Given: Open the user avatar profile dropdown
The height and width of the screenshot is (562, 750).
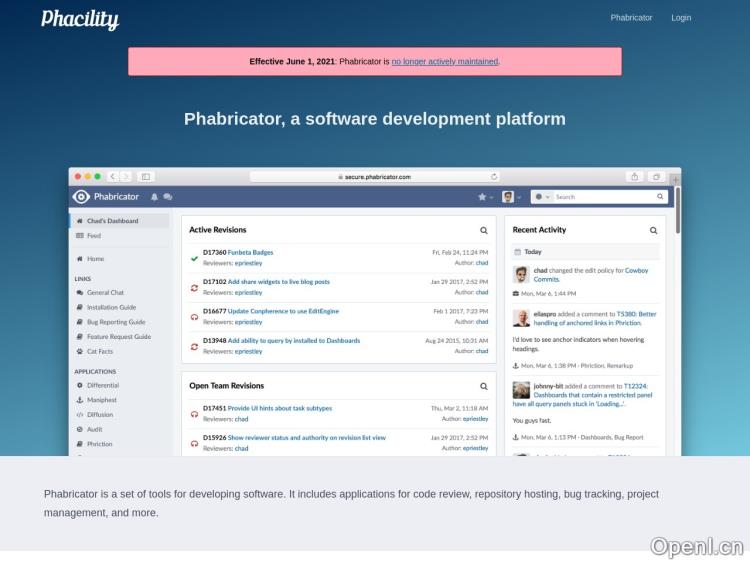Looking at the screenshot, I should 511,197.
